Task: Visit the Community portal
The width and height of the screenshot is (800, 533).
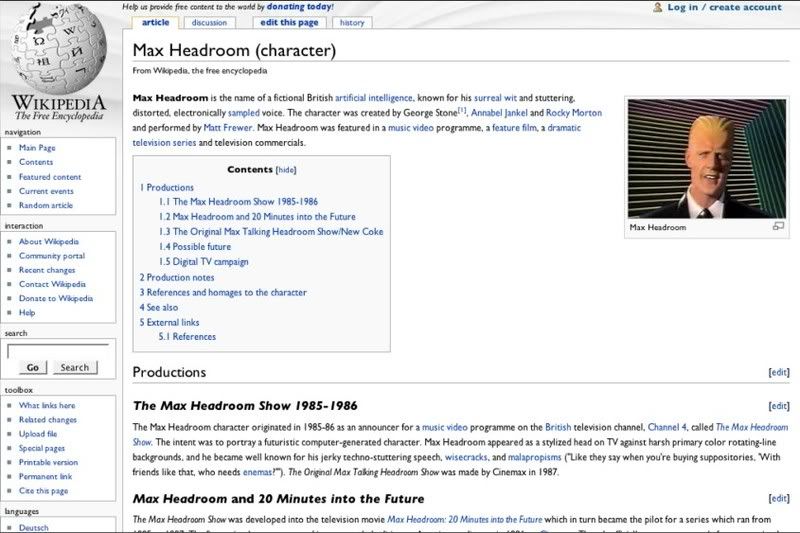Action: [x=52, y=256]
